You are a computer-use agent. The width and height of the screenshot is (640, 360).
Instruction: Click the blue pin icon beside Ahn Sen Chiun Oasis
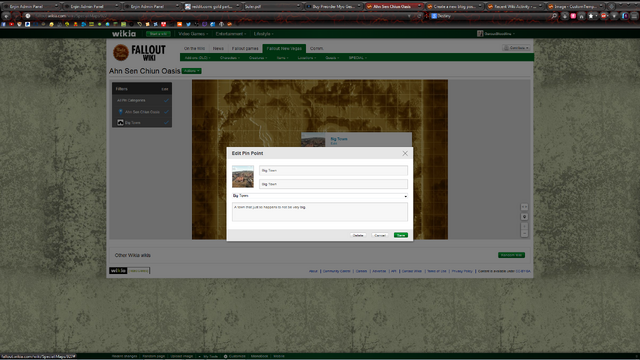click(120, 111)
